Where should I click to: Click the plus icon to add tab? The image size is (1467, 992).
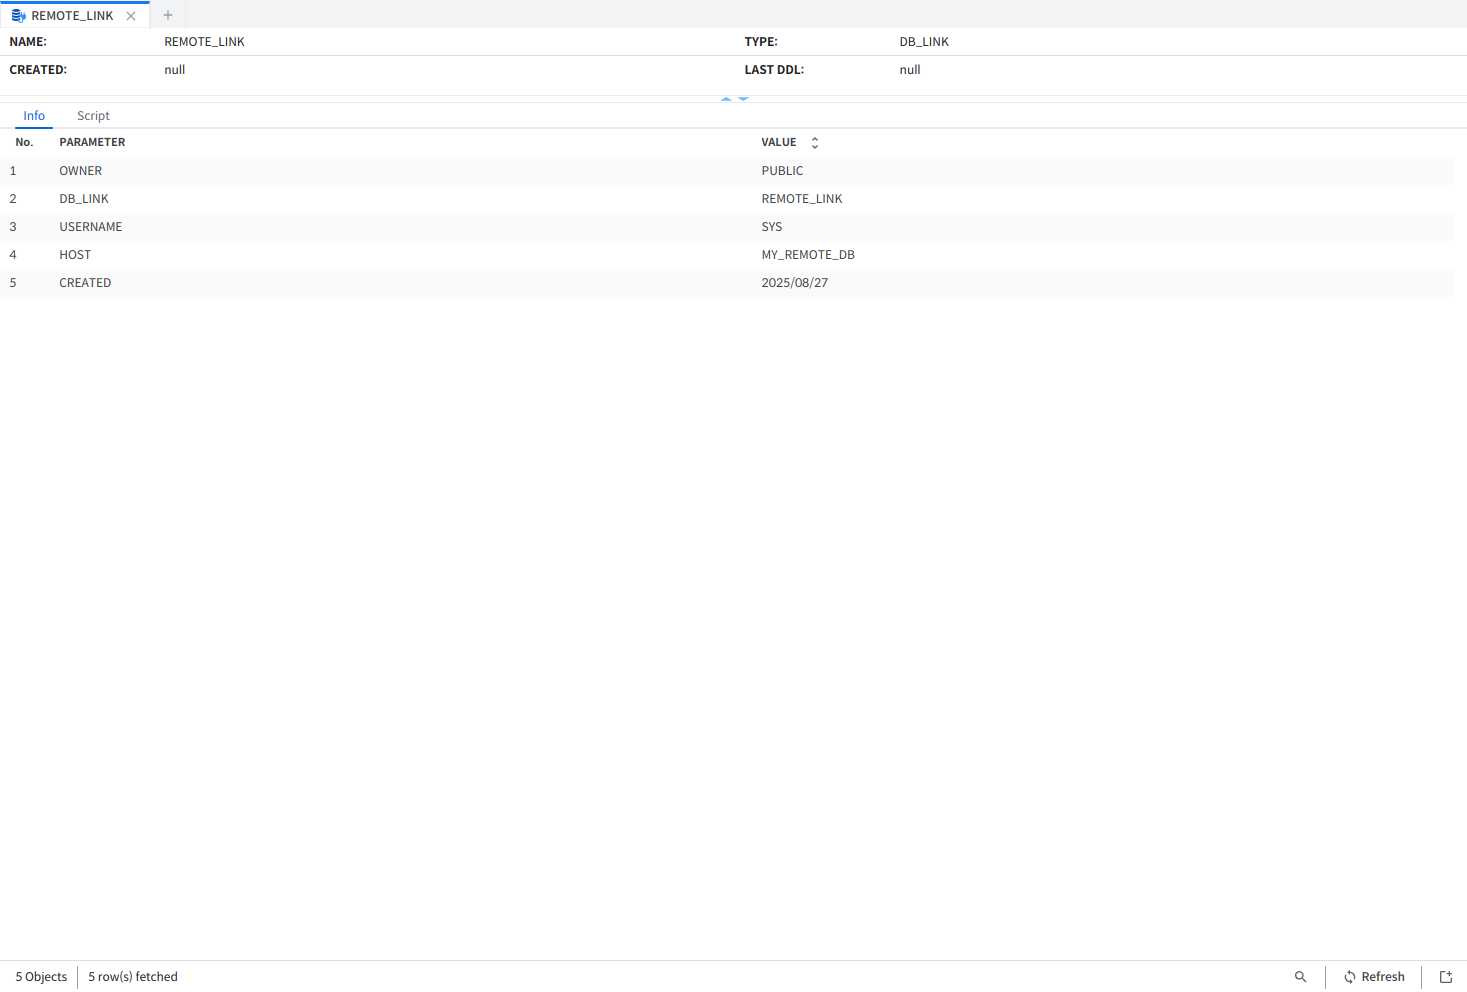(x=168, y=15)
